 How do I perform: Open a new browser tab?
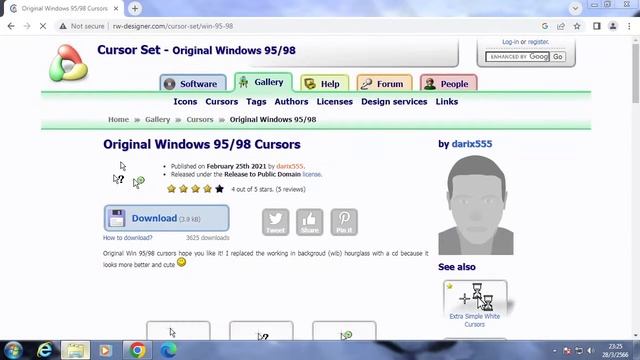pyautogui.click(x=135, y=8)
